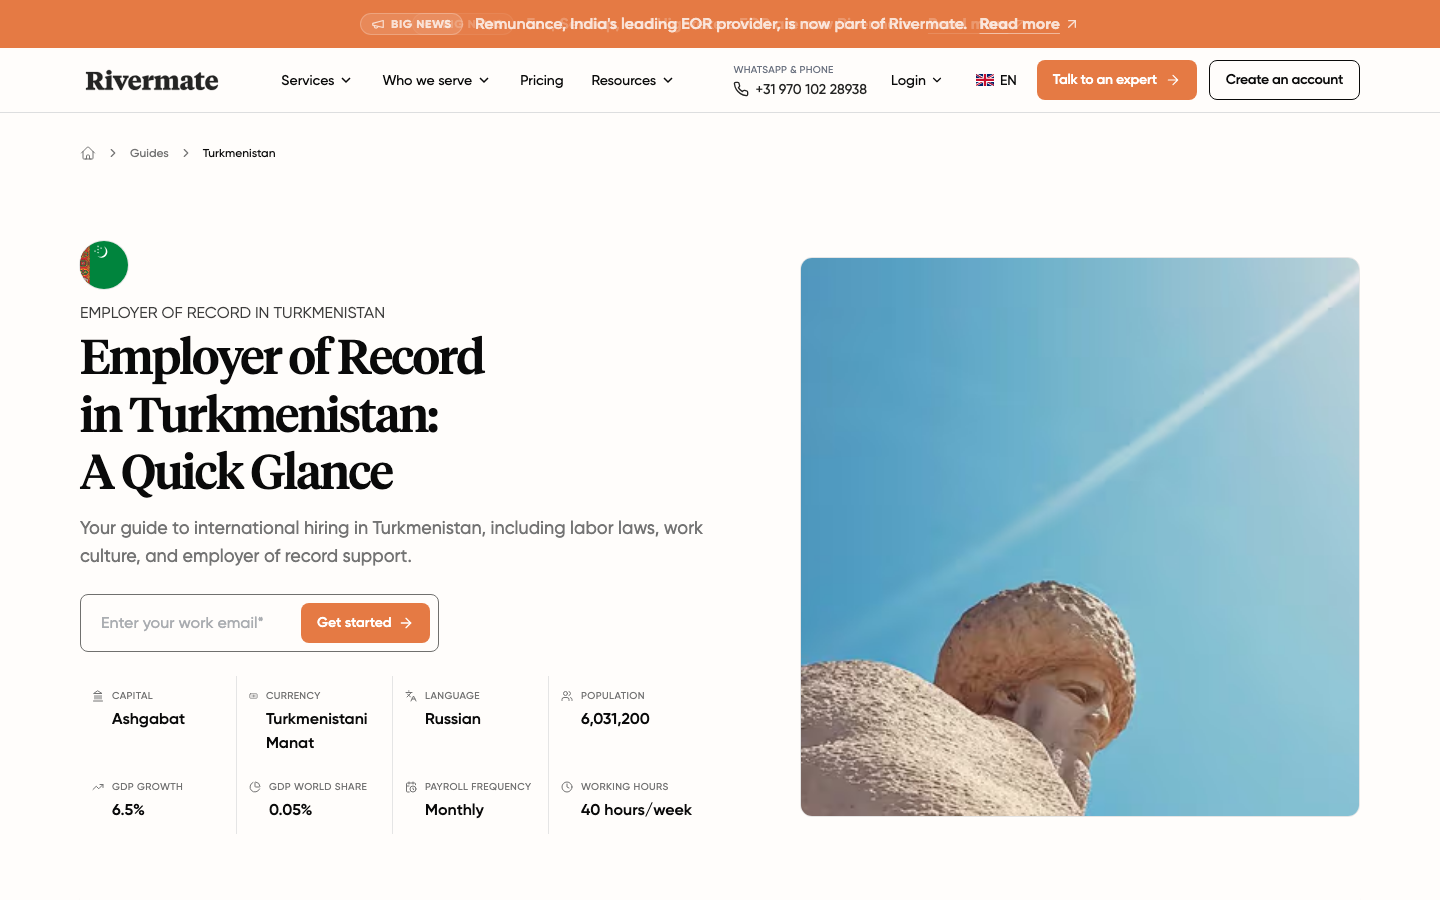The width and height of the screenshot is (1440, 900).
Task: Open the Login dropdown
Action: 916,80
